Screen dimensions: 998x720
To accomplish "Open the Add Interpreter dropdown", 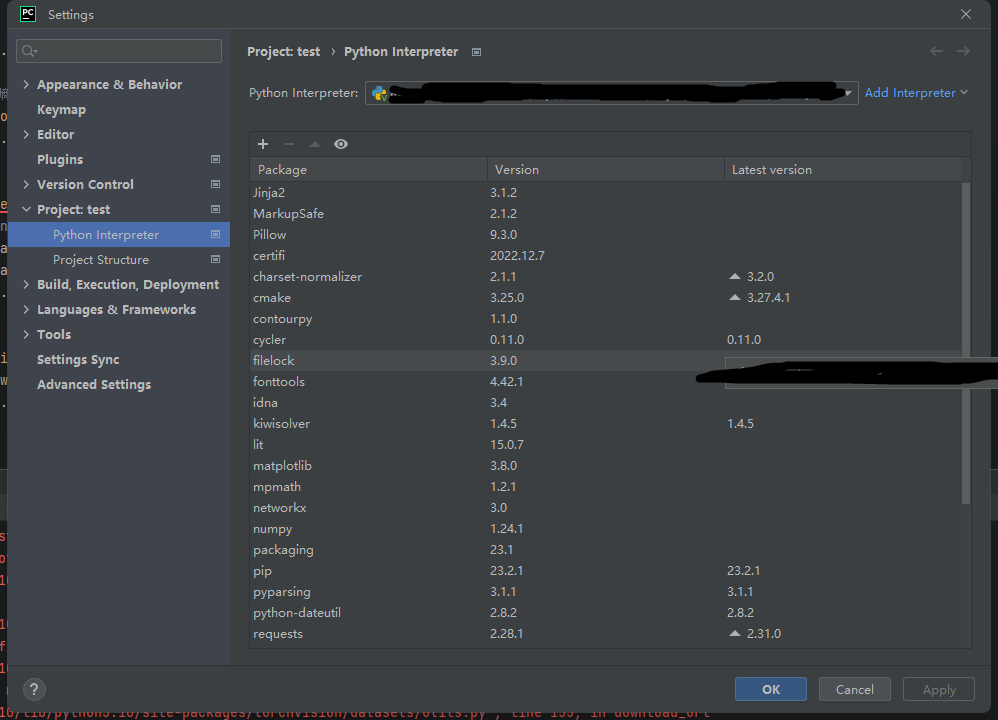I will click(916, 93).
